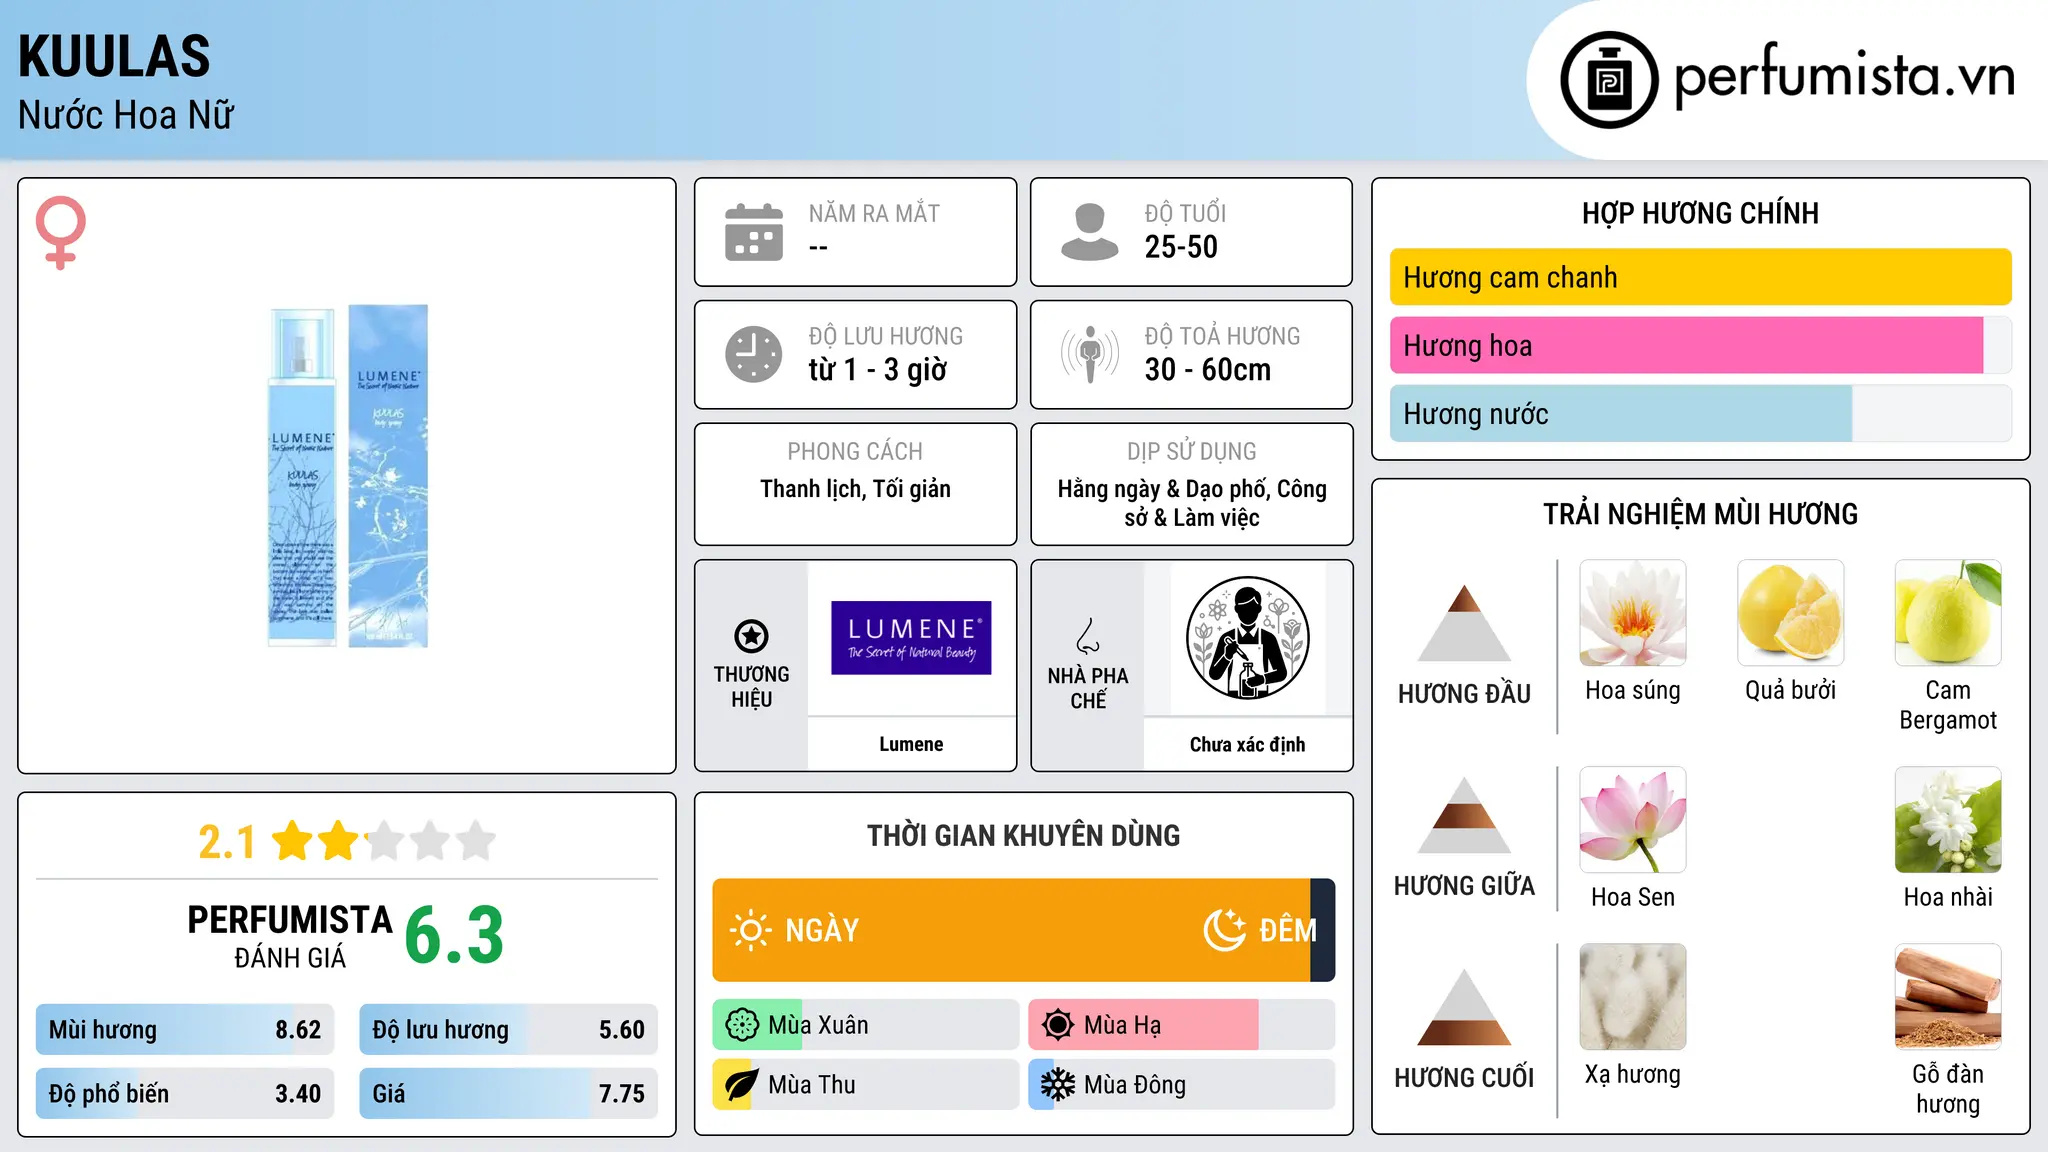
Task: Click the Chưa xác định perfumer label
Action: pos(1247,744)
